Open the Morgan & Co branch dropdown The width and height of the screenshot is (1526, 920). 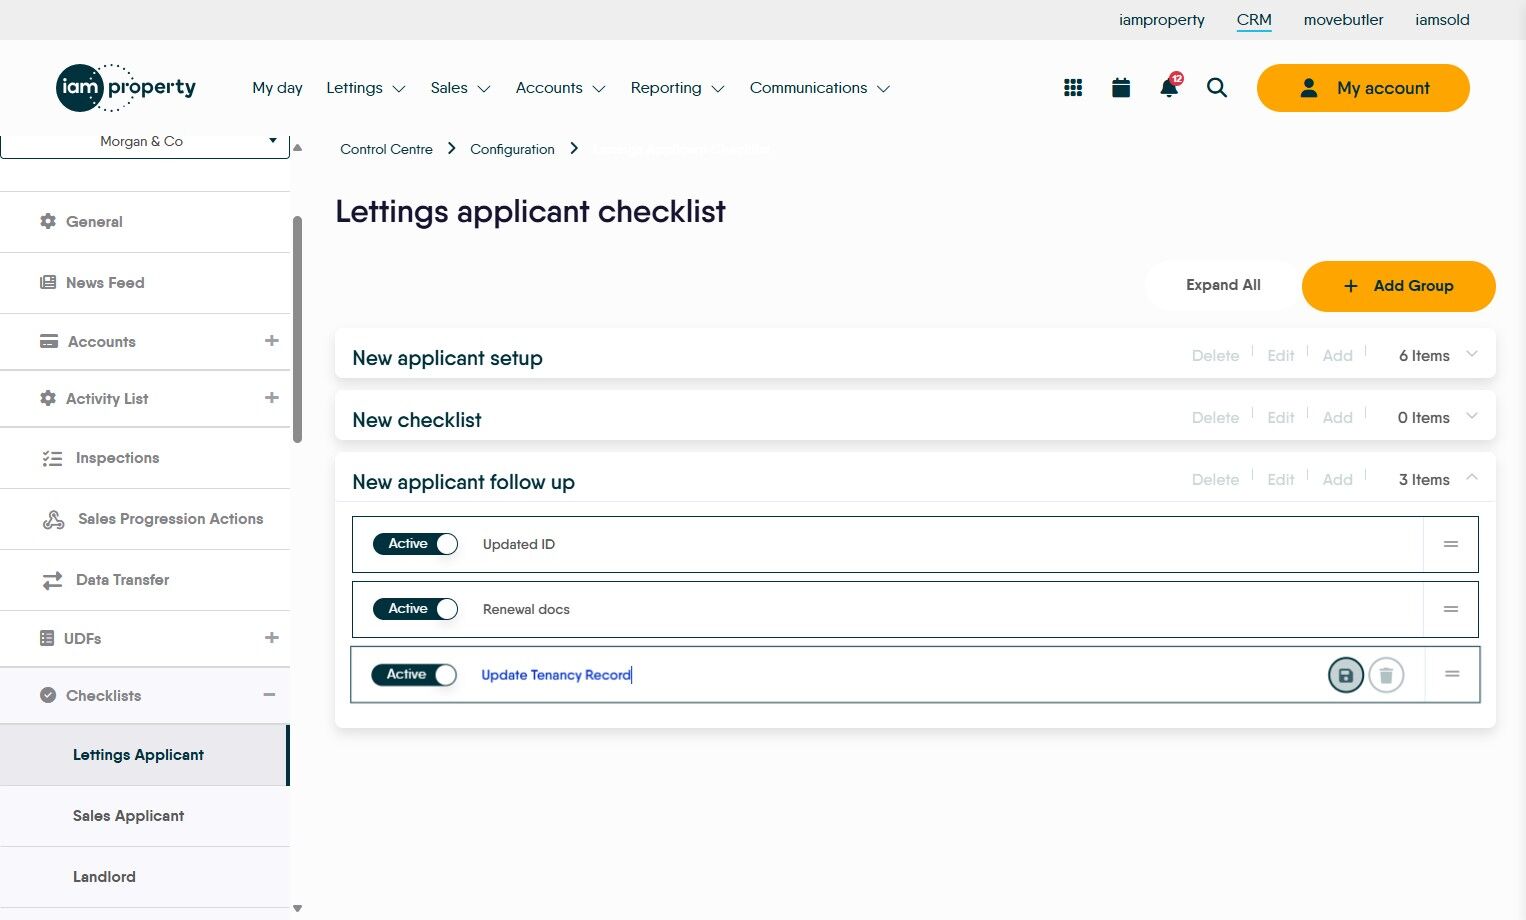click(144, 142)
